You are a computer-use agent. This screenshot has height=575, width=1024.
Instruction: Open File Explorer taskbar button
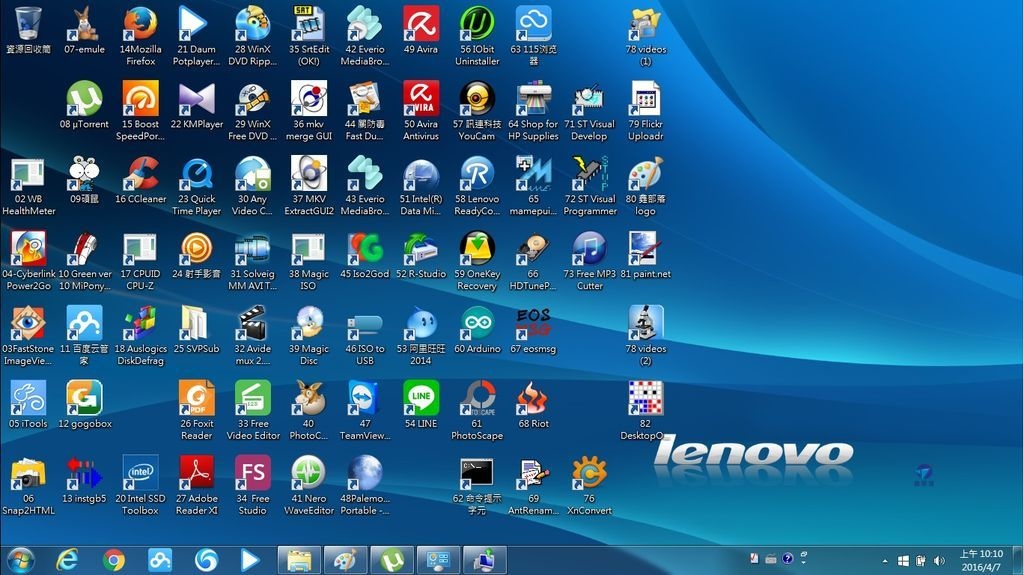tap(299, 560)
